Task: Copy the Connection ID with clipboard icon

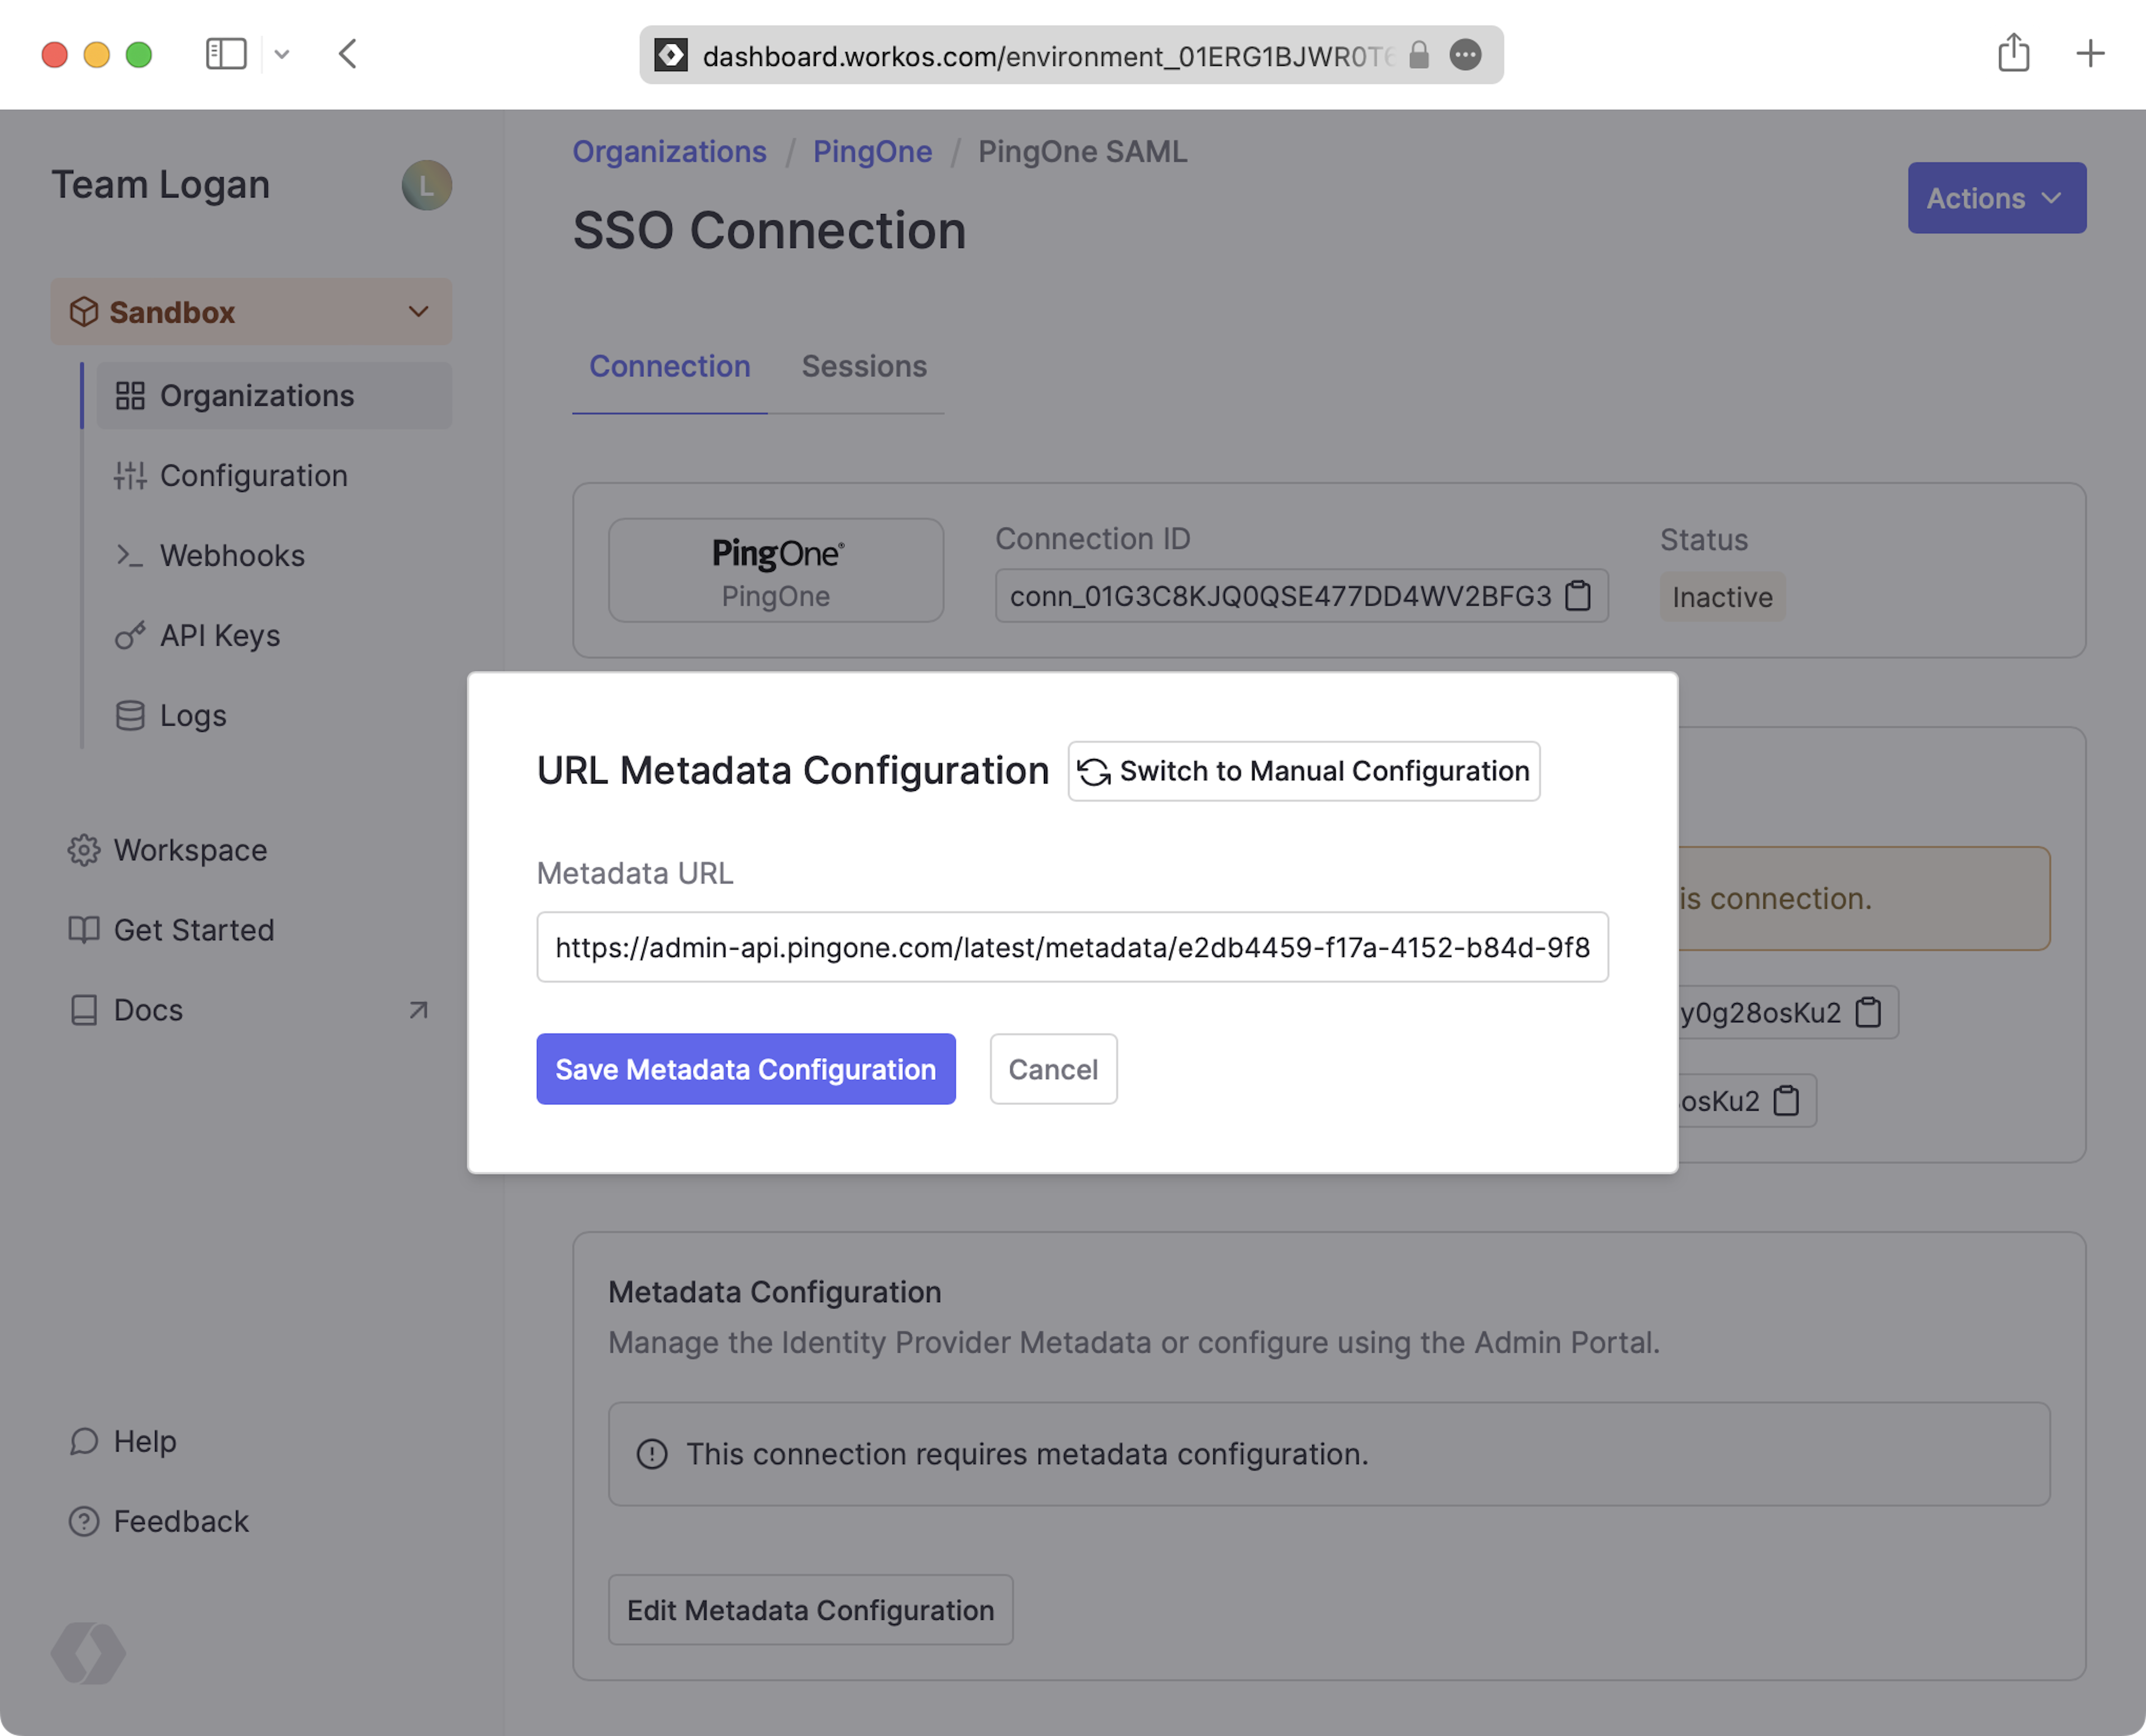Action: tap(1578, 596)
